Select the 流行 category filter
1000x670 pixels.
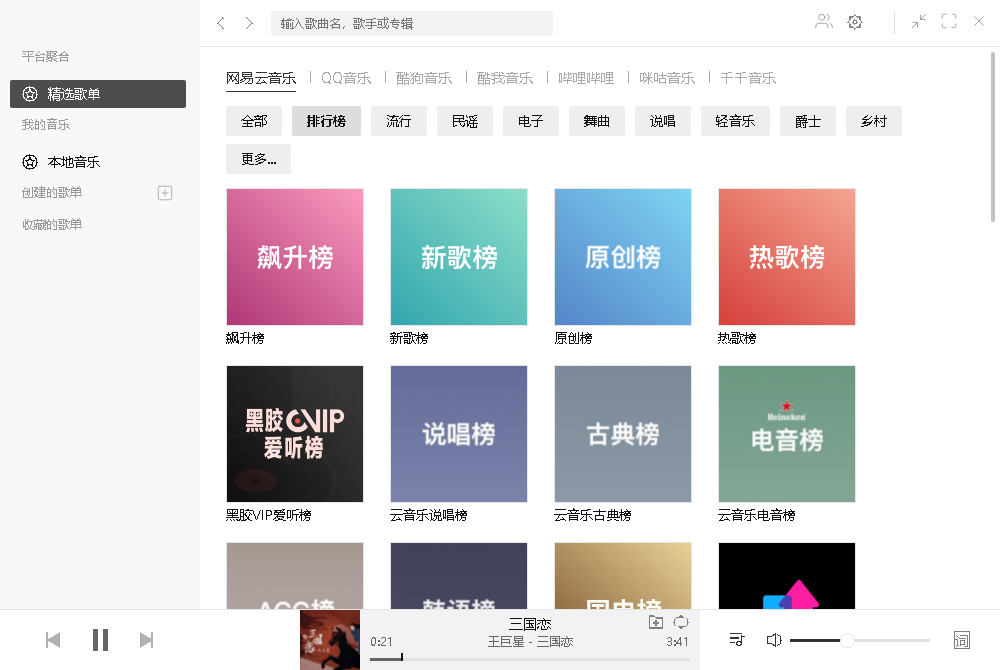[399, 121]
